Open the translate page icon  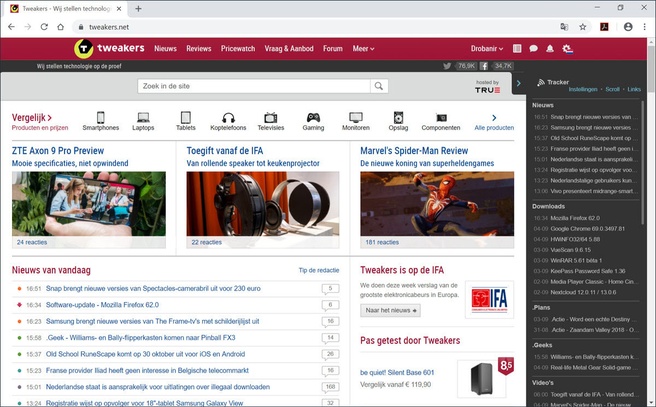(564, 27)
